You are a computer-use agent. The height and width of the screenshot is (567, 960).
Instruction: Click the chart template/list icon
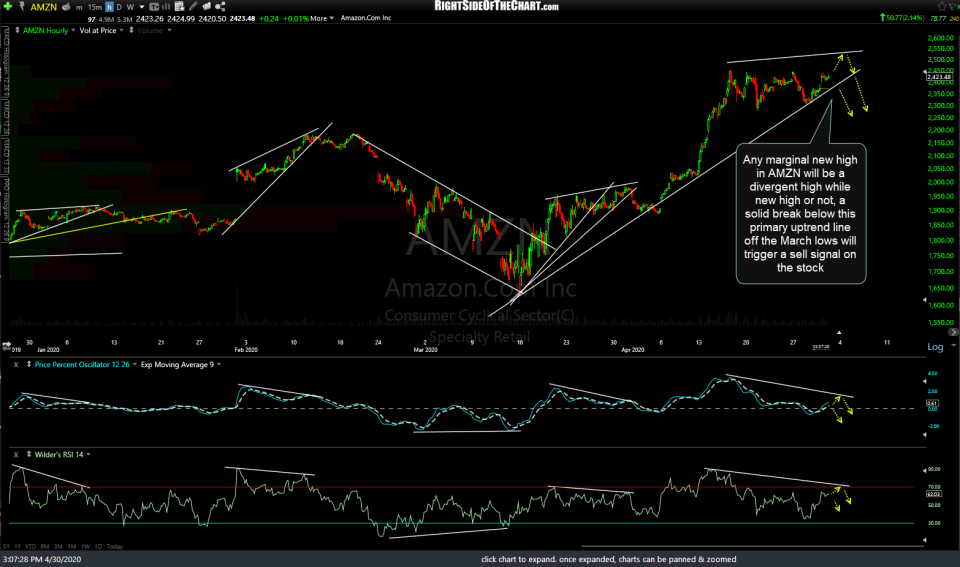(179, 7)
